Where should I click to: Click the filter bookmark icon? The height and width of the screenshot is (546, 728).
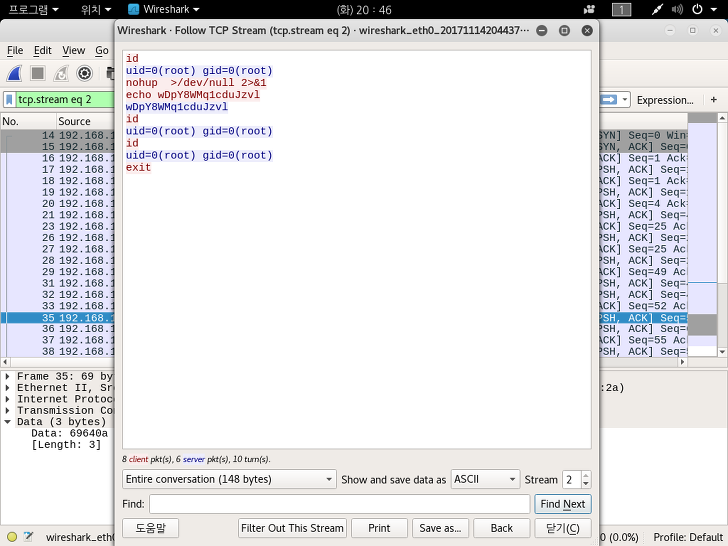tap(9, 100)
